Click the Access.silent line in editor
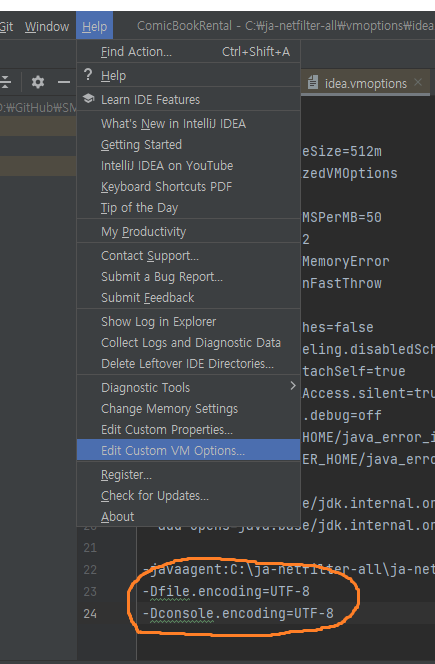 click(x=369, y=393)
